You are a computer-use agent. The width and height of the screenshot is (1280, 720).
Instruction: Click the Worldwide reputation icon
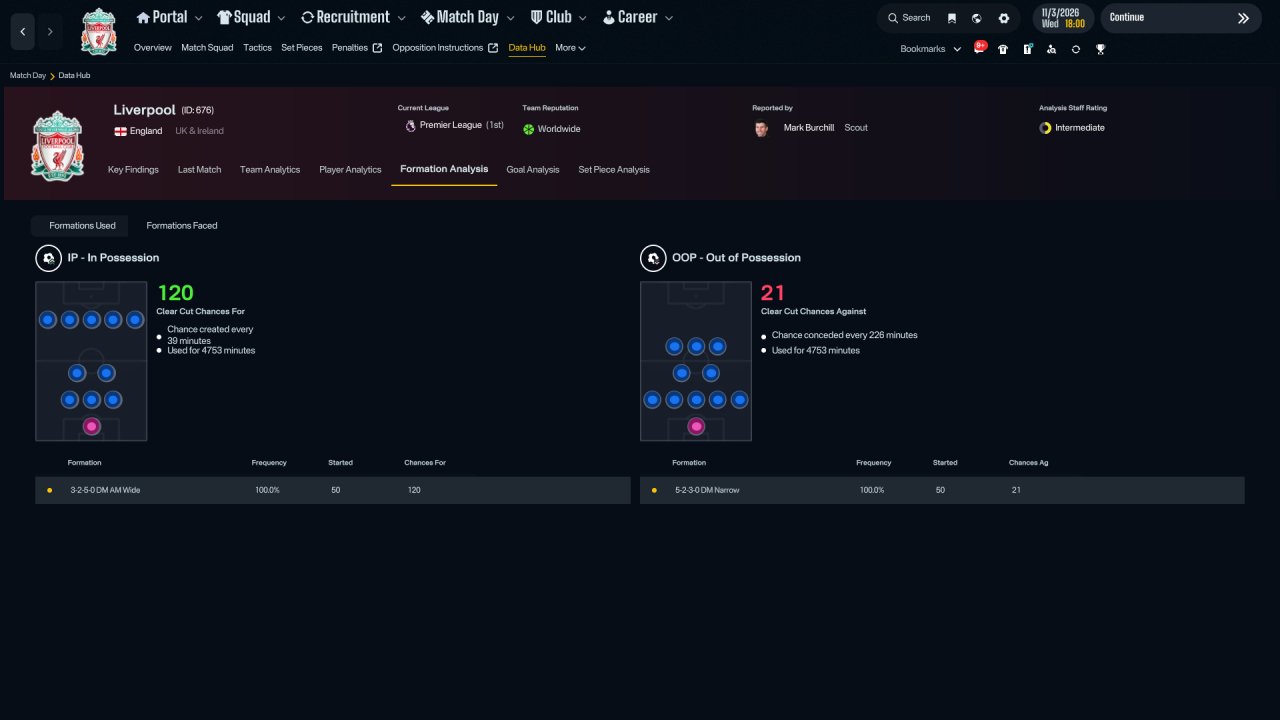pos(529,129)
